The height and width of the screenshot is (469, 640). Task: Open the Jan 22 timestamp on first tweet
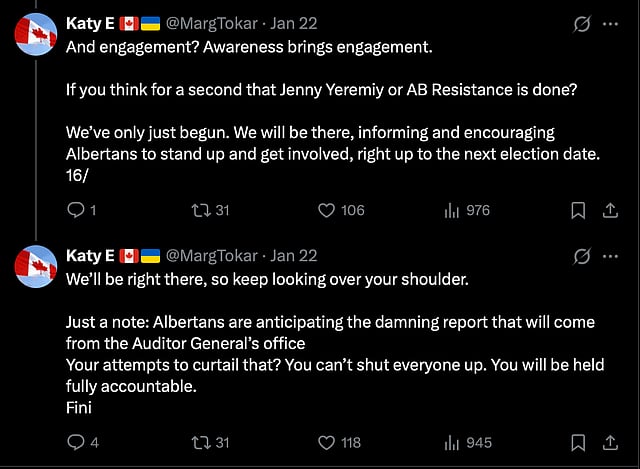tap(294, 23)
